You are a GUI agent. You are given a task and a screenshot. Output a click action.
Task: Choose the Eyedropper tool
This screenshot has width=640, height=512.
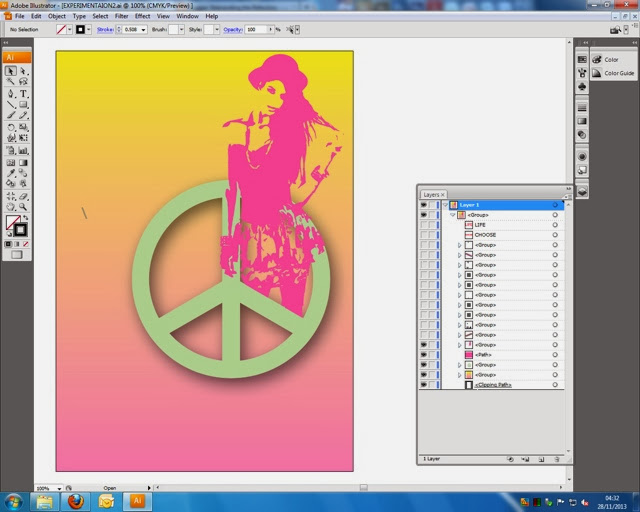pyautogui.click(x=11, y=173)
